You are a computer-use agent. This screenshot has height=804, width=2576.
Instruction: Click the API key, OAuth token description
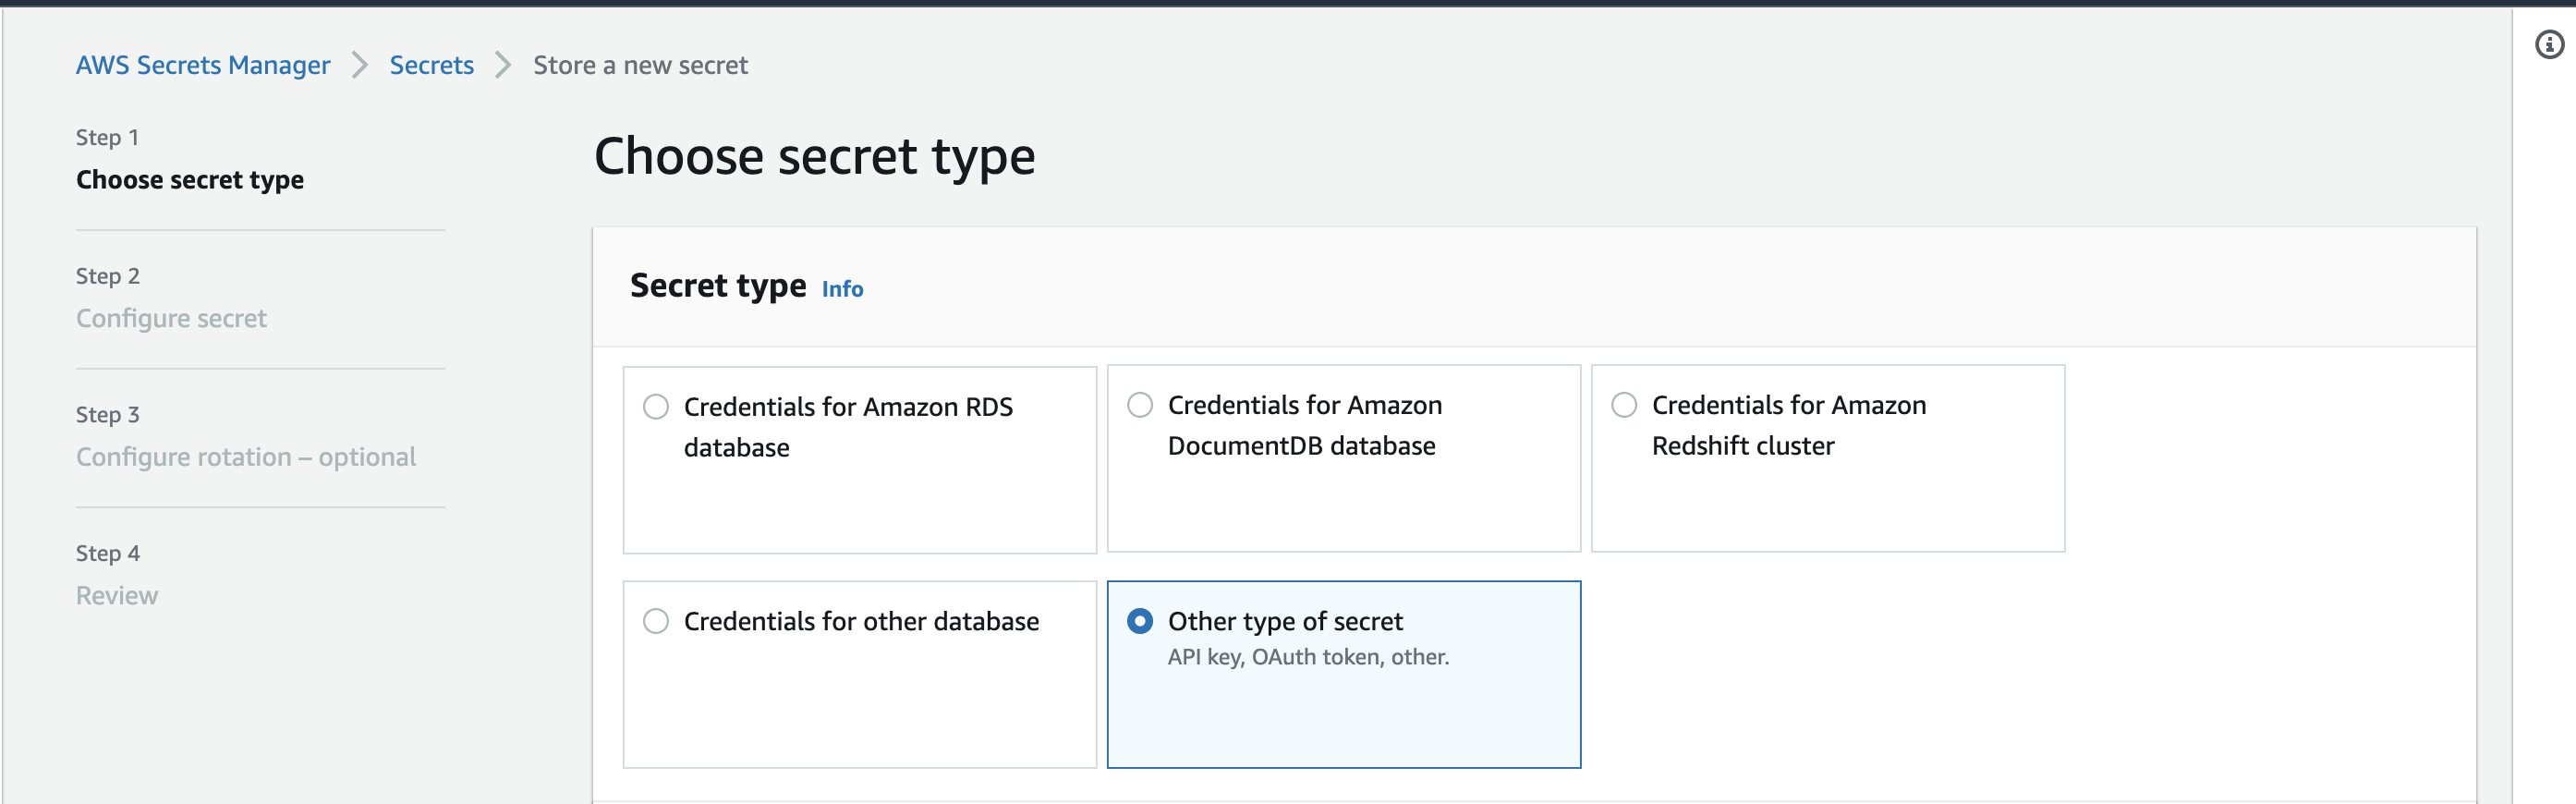click(1308, 657)
